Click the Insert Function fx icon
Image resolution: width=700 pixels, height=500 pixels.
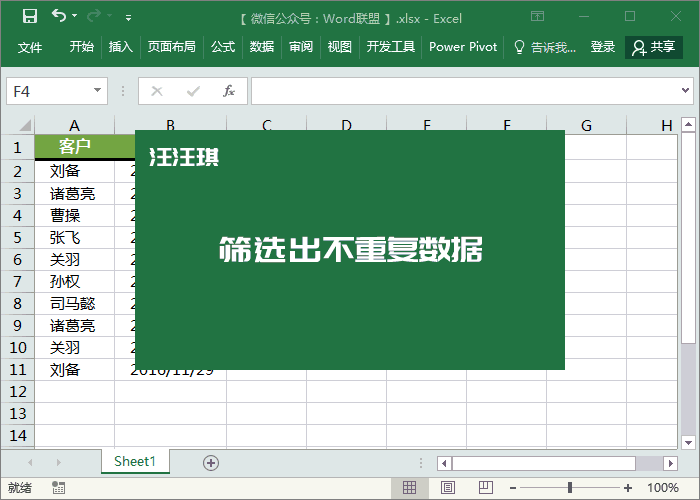[x=229, y=91]
